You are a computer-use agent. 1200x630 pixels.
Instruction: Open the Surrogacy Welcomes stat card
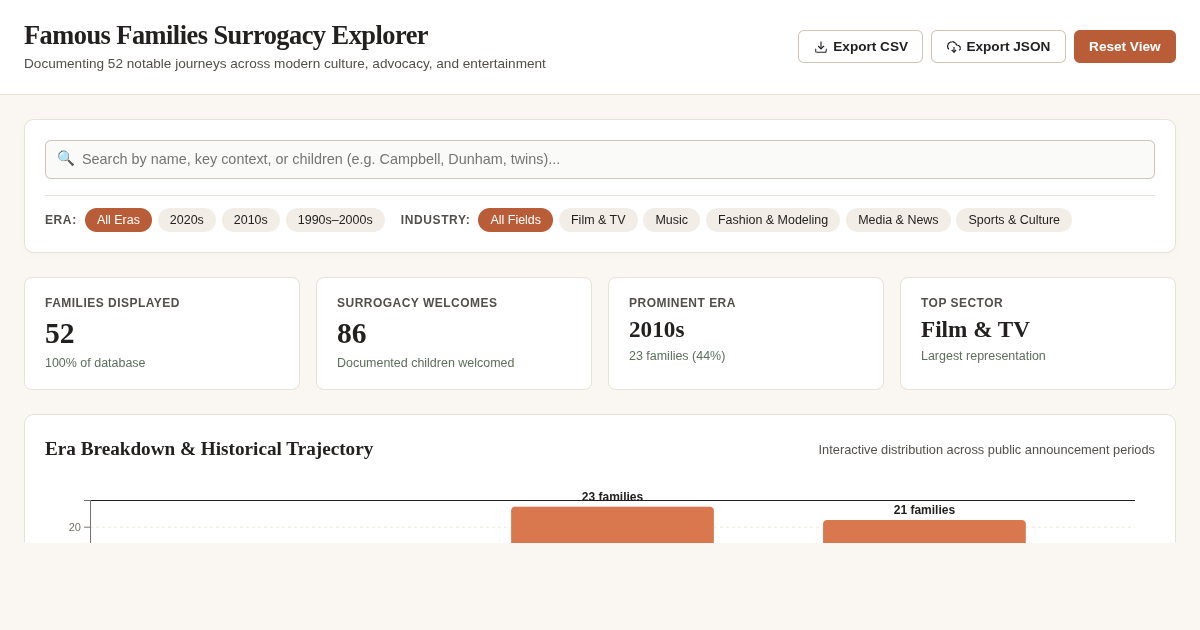coord(454,333)
